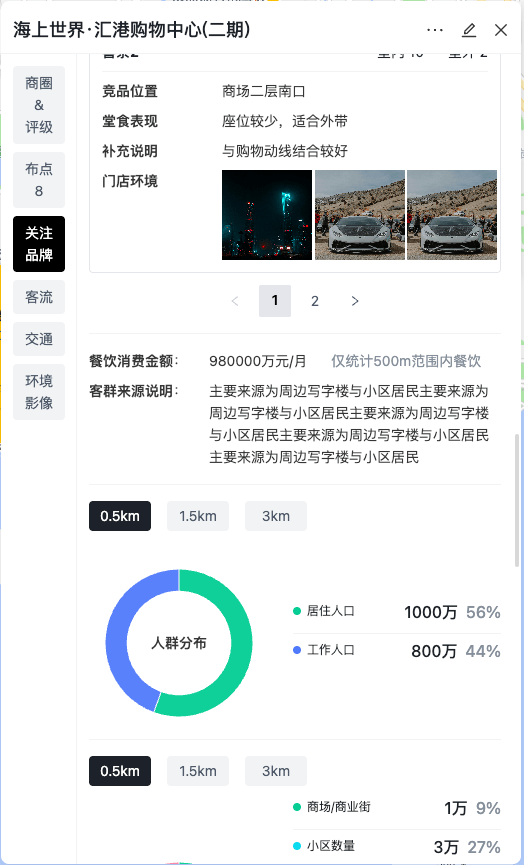The image size is (524, 865).
Task: Click the panel's vertical scrollbar thumb
Action: (x=517, y=500)
